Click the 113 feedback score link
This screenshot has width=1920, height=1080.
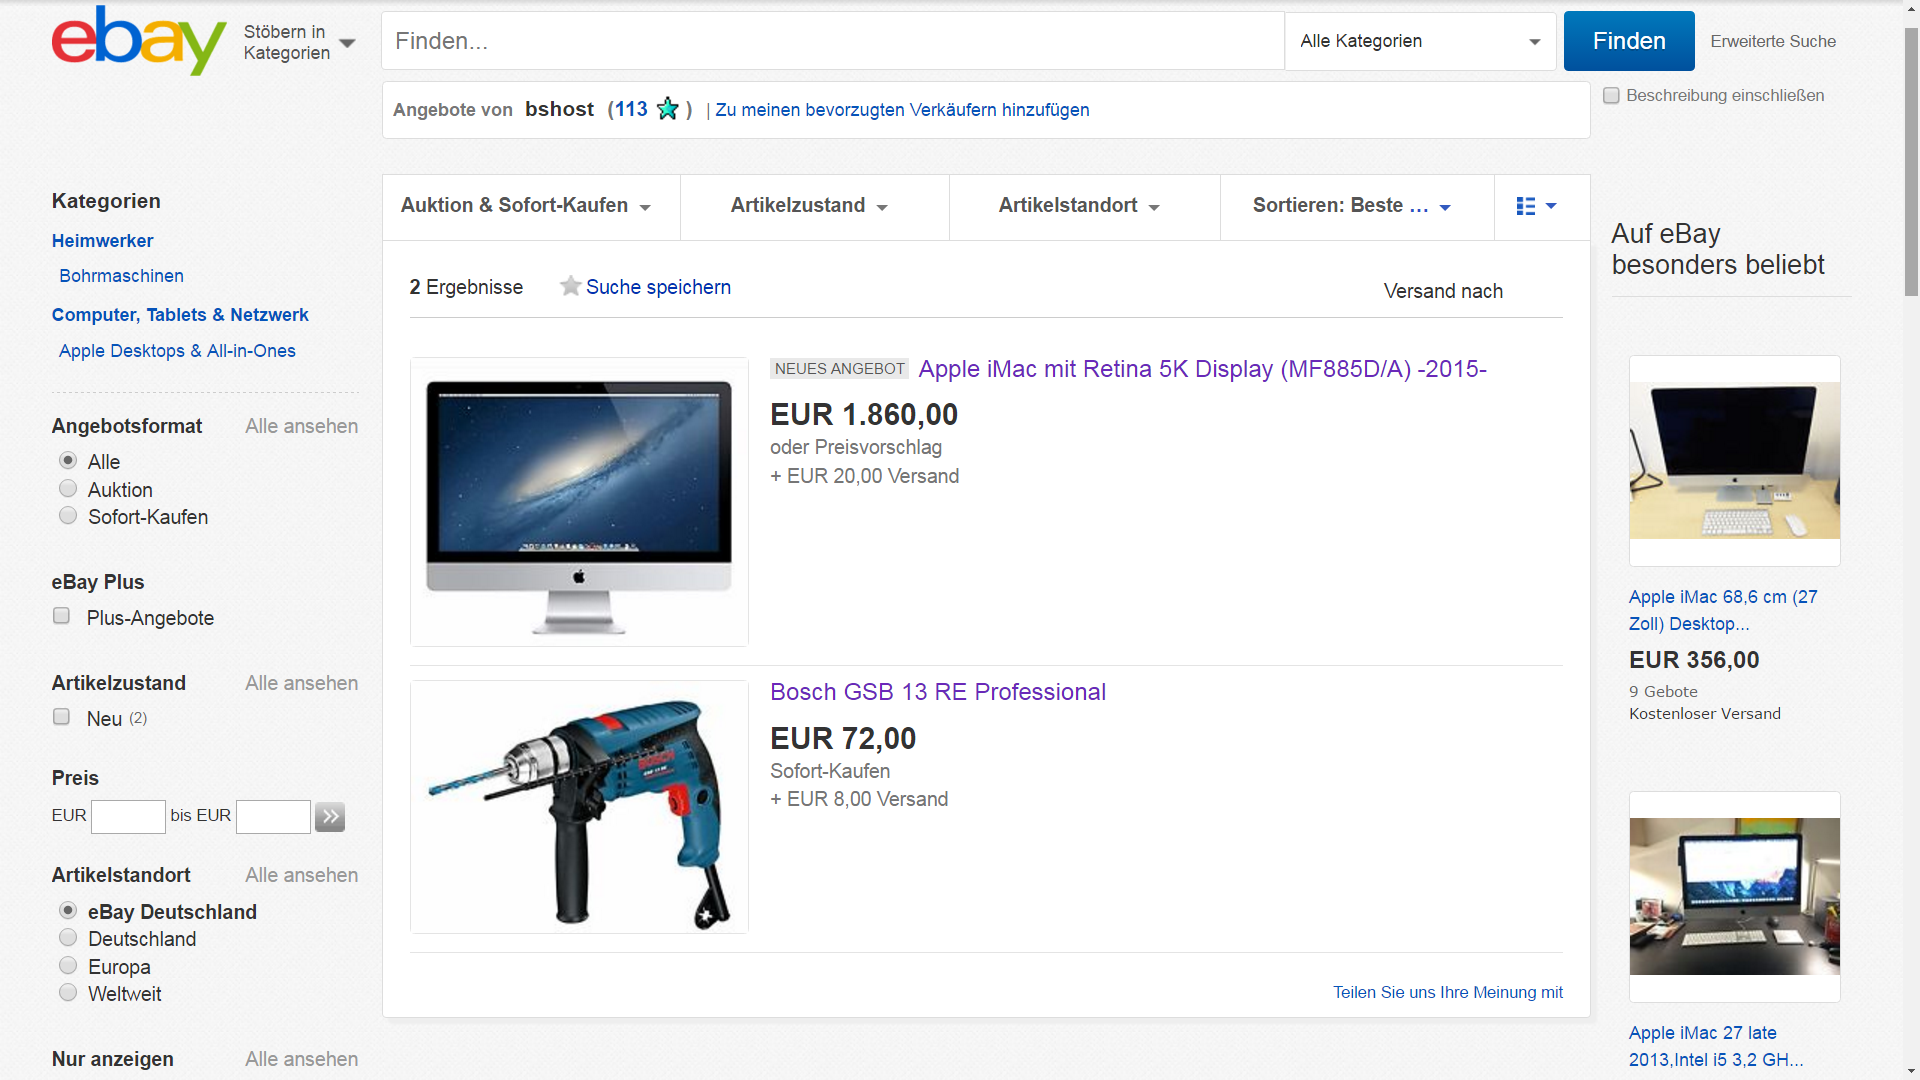(631, 109)
